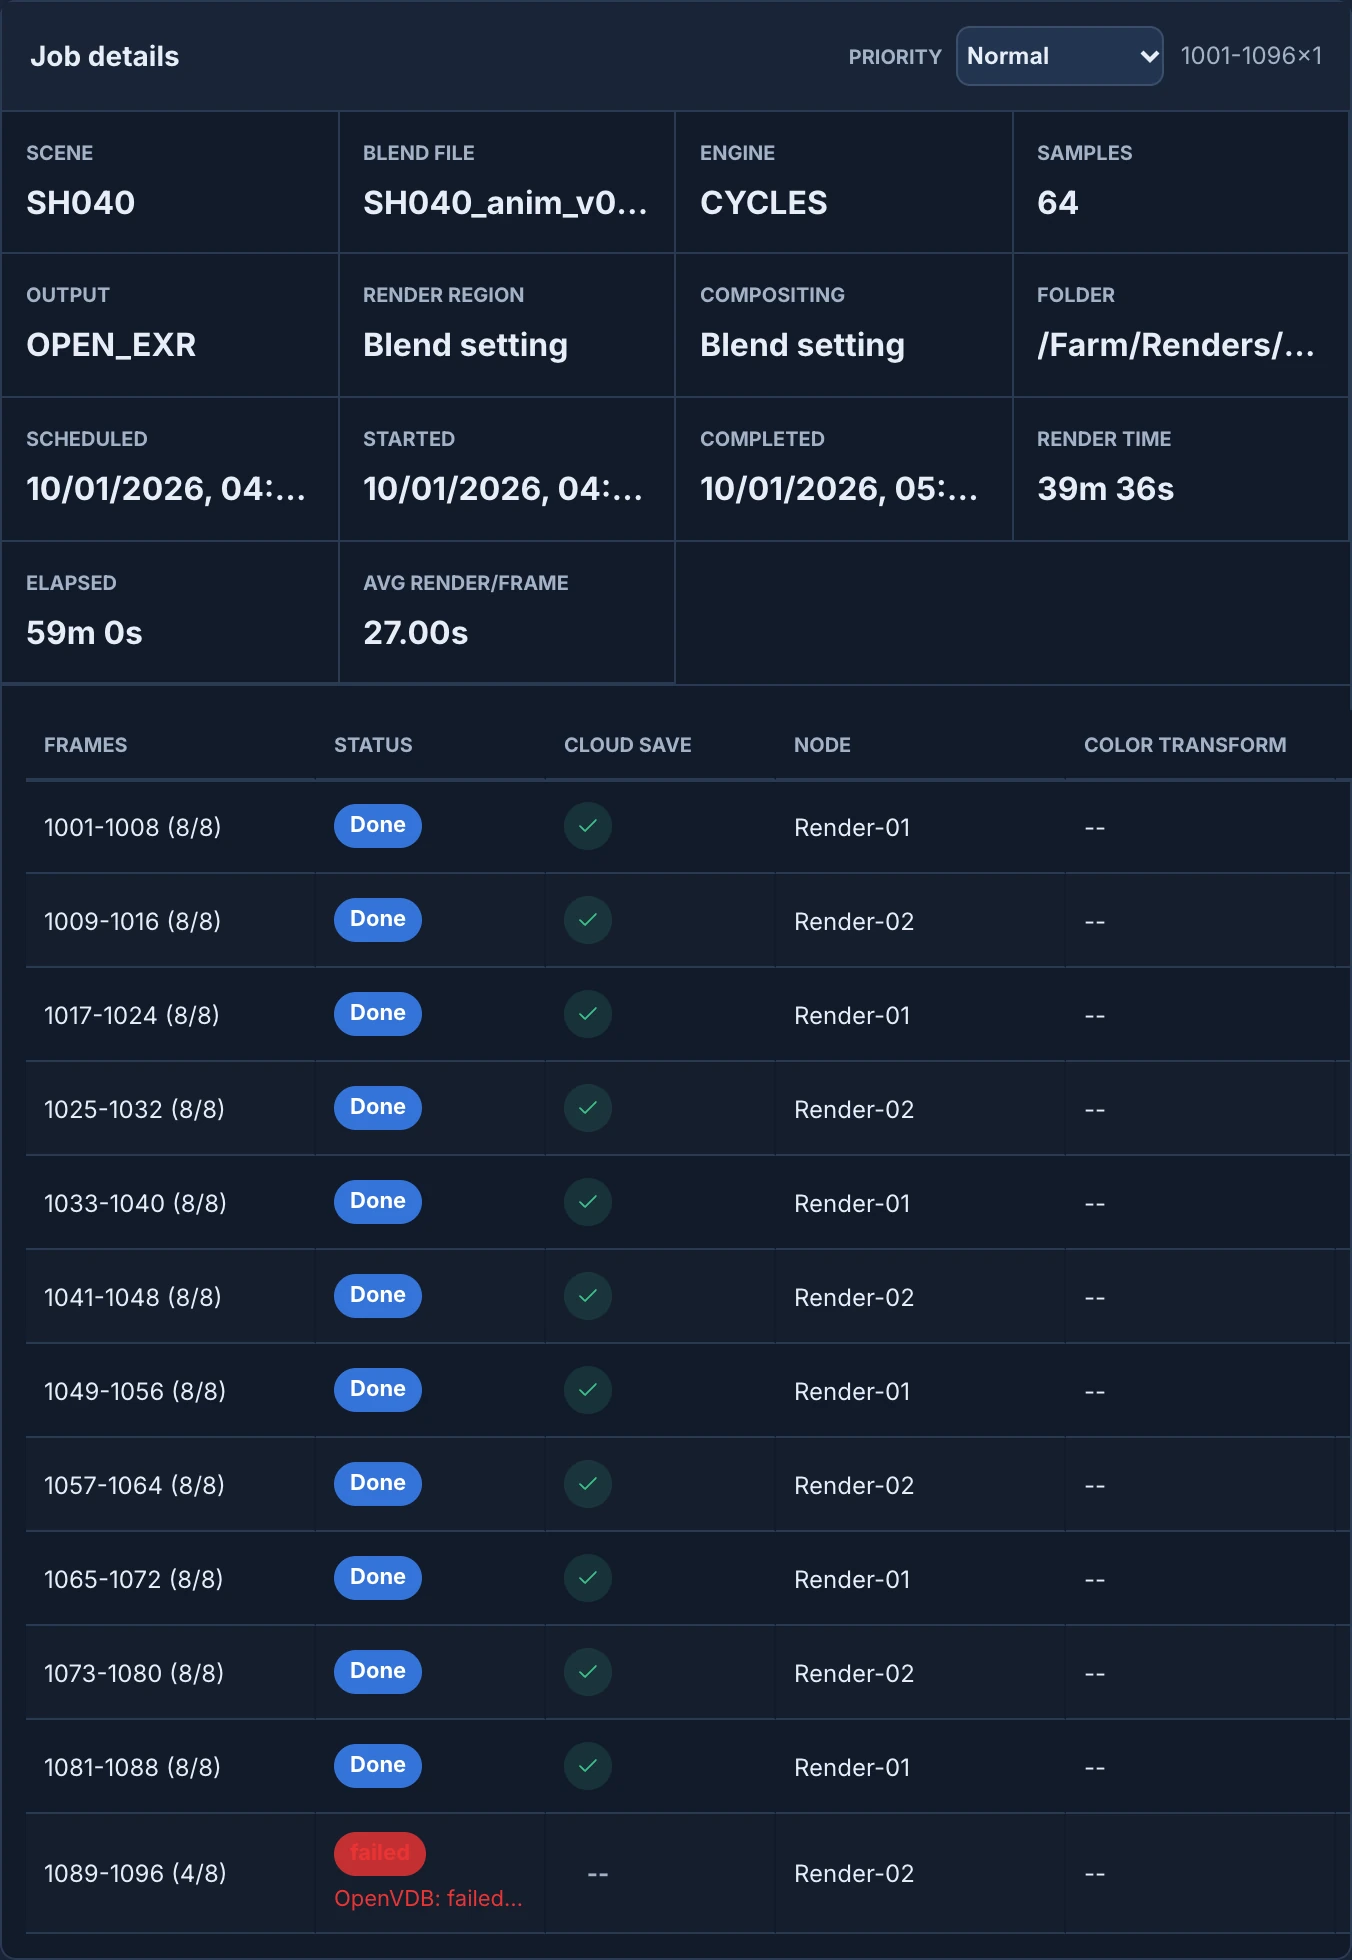The height and width of the screenshot is (1960, 1352).
Task: Click cloud save checkmark for frames 1001-1008
Action: [x=588, y=826]
